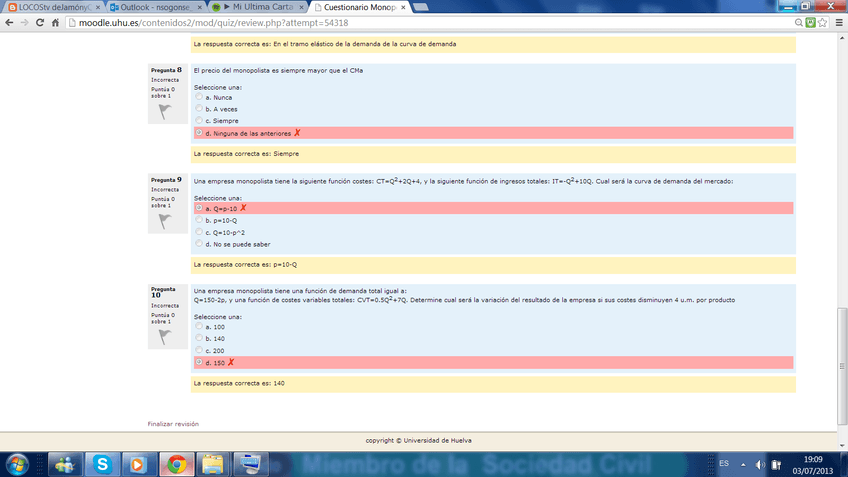
Task: Click the text 'La respuesta correcta es: Siempre'
Action: click(x=246, y=154)
